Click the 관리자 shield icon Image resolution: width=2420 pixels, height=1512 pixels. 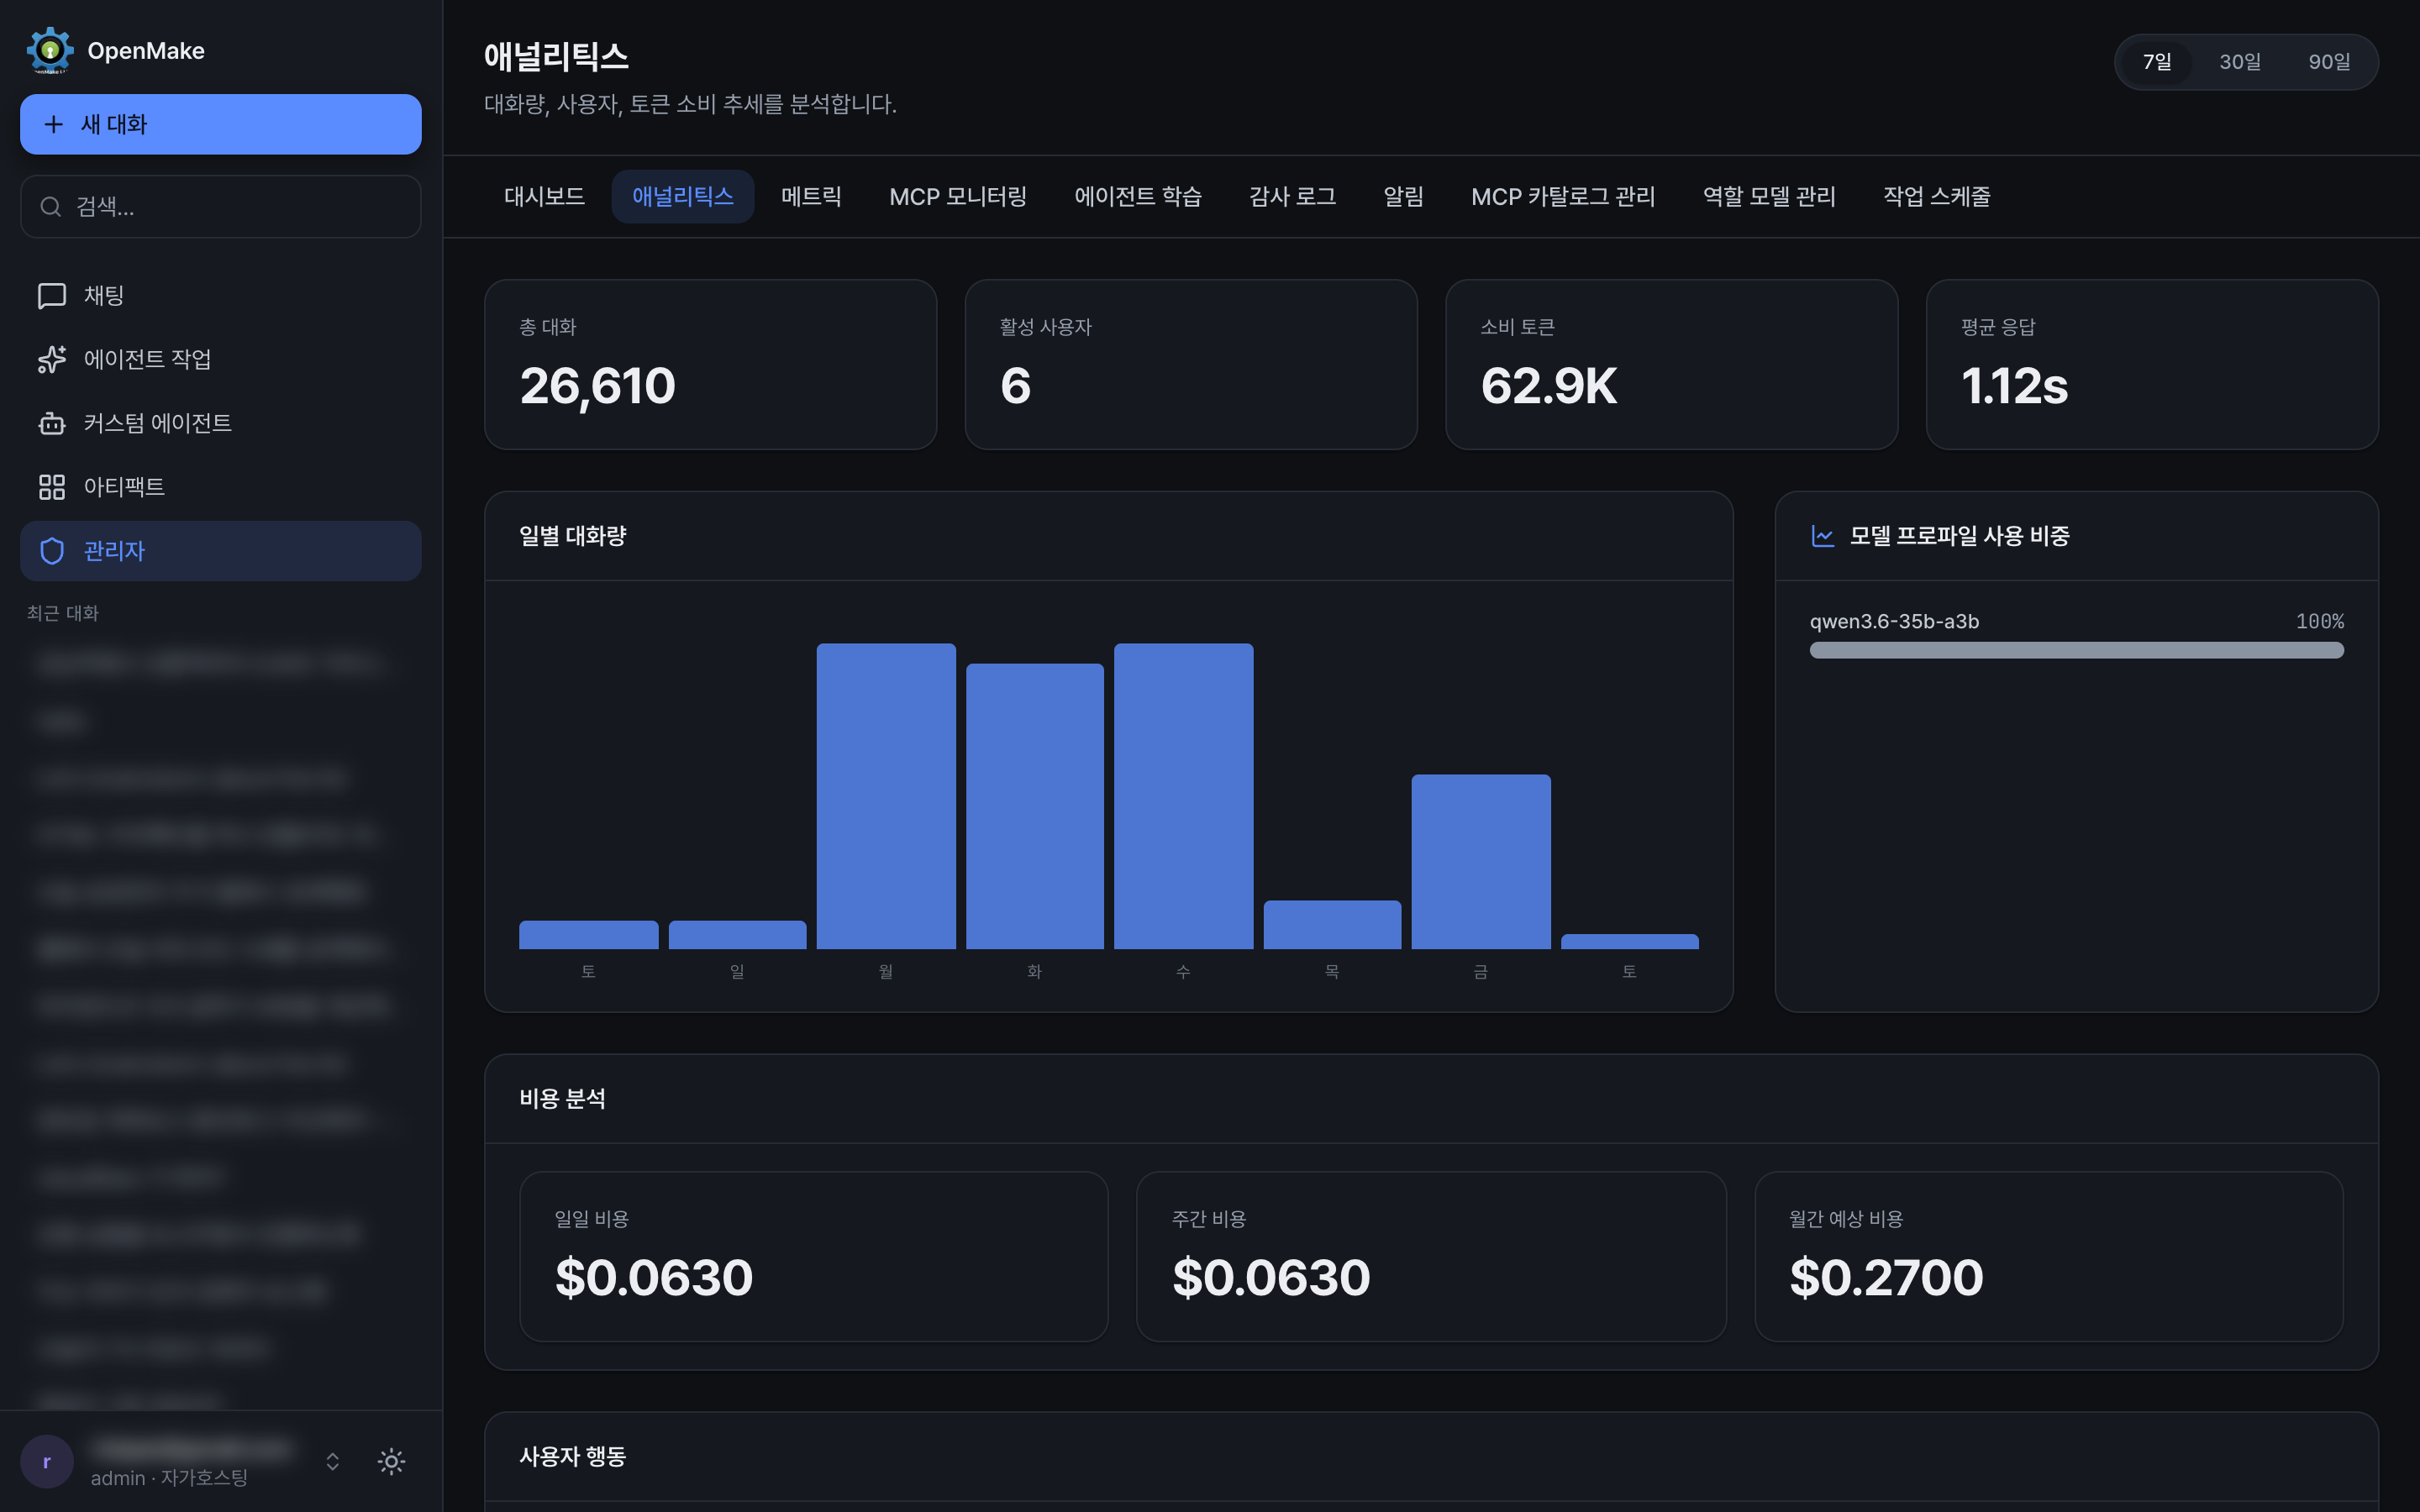click(x=52, y=551)
